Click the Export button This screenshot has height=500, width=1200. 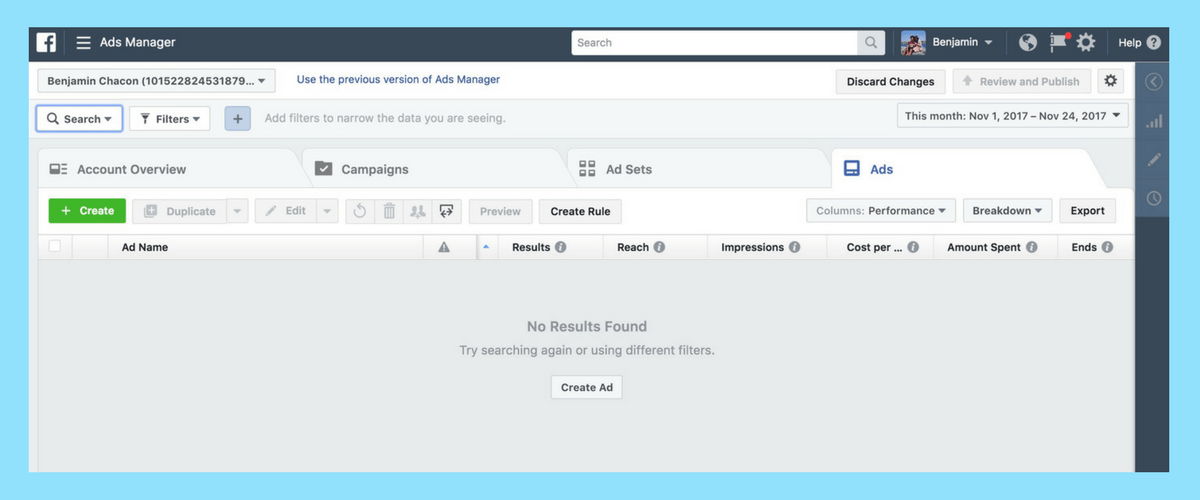tap(1087, 211)
